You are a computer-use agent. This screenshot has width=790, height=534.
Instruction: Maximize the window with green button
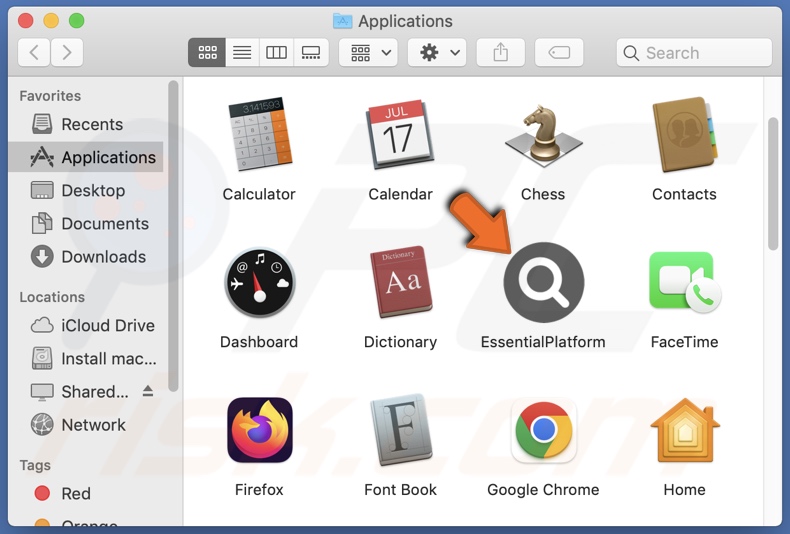pyautogui.click(x=77, y=21)
